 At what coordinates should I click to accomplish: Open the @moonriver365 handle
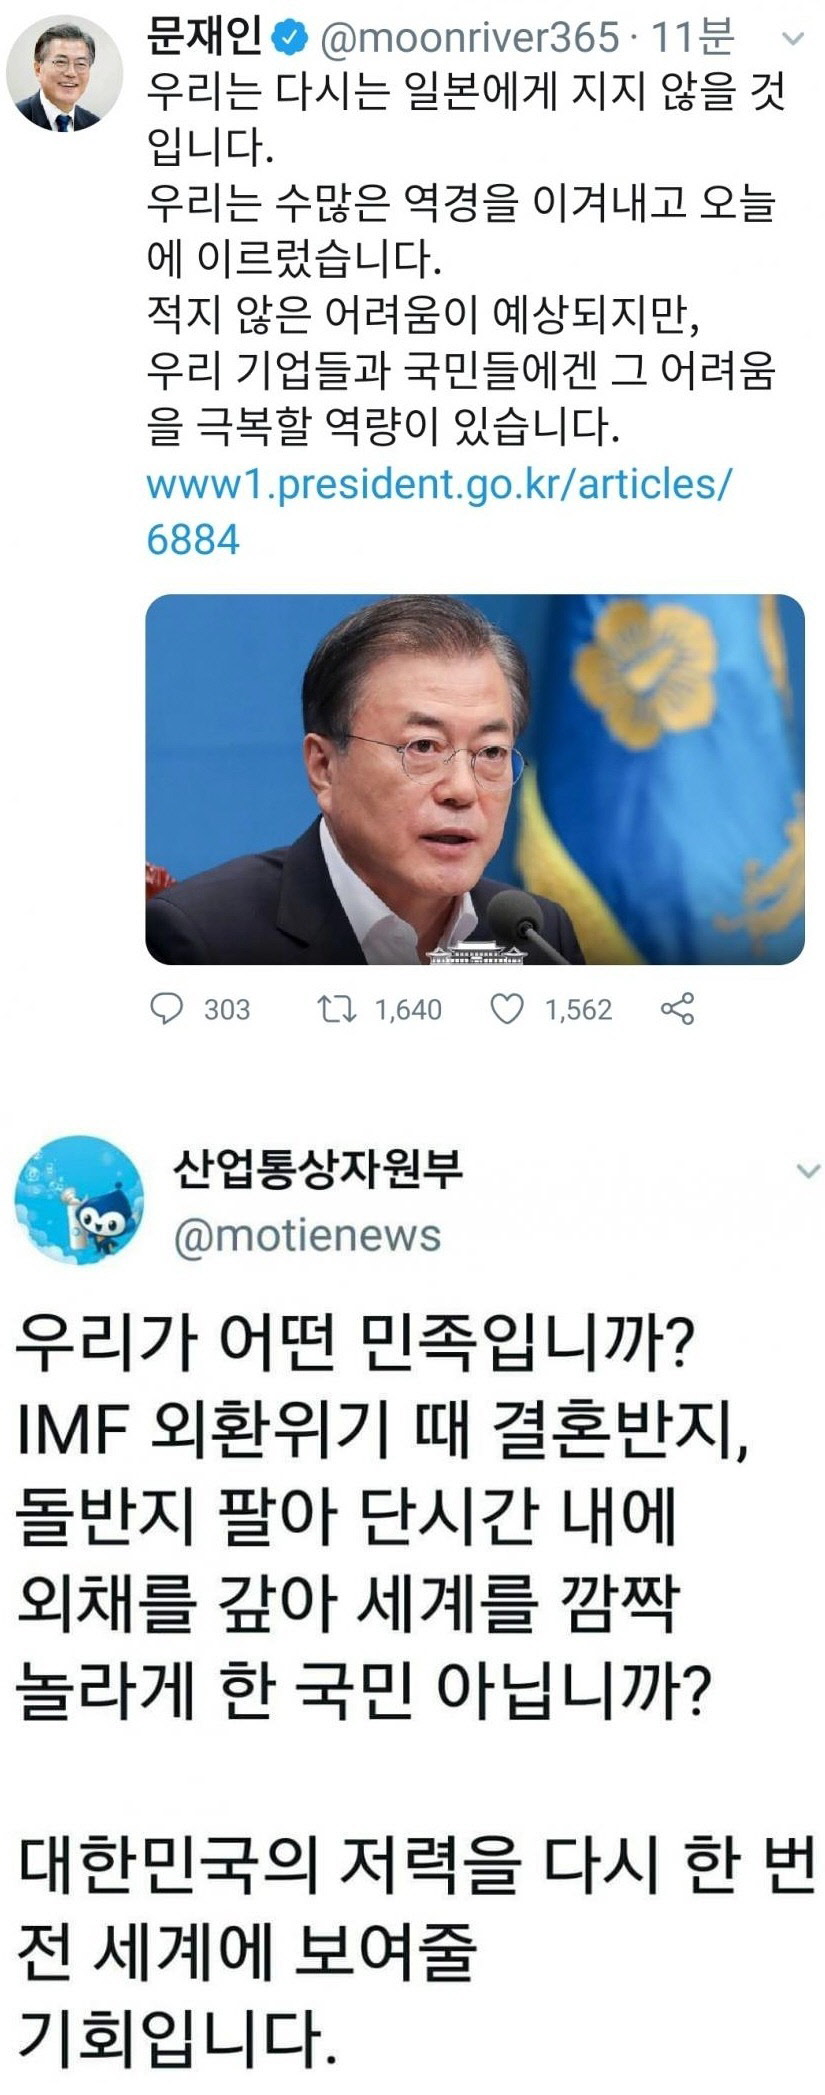(470, 38)
